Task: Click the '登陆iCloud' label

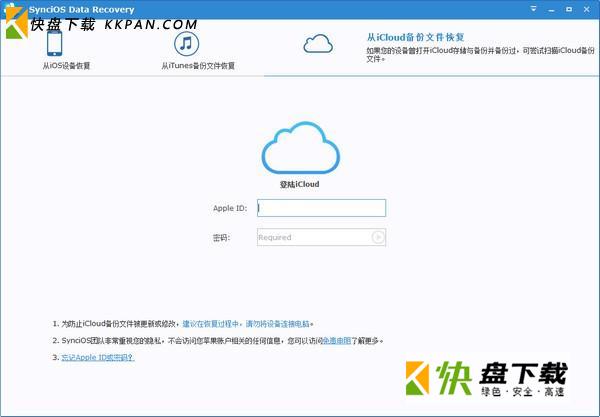Action: pyautogui.click(x=300, y=184)
